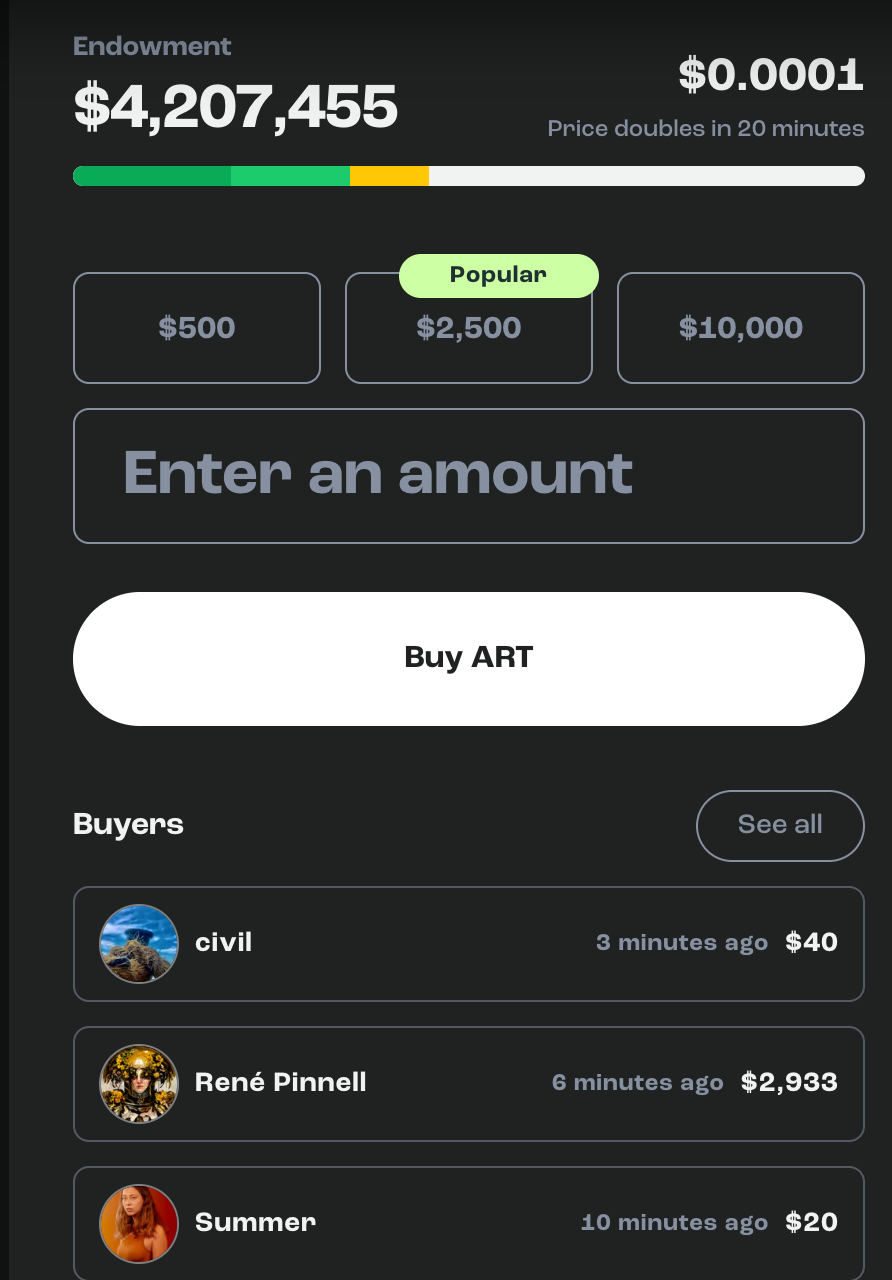Click Summer's avatar picture
This screenshot has height=1280, width=892.
click(x=139, y=1224)
